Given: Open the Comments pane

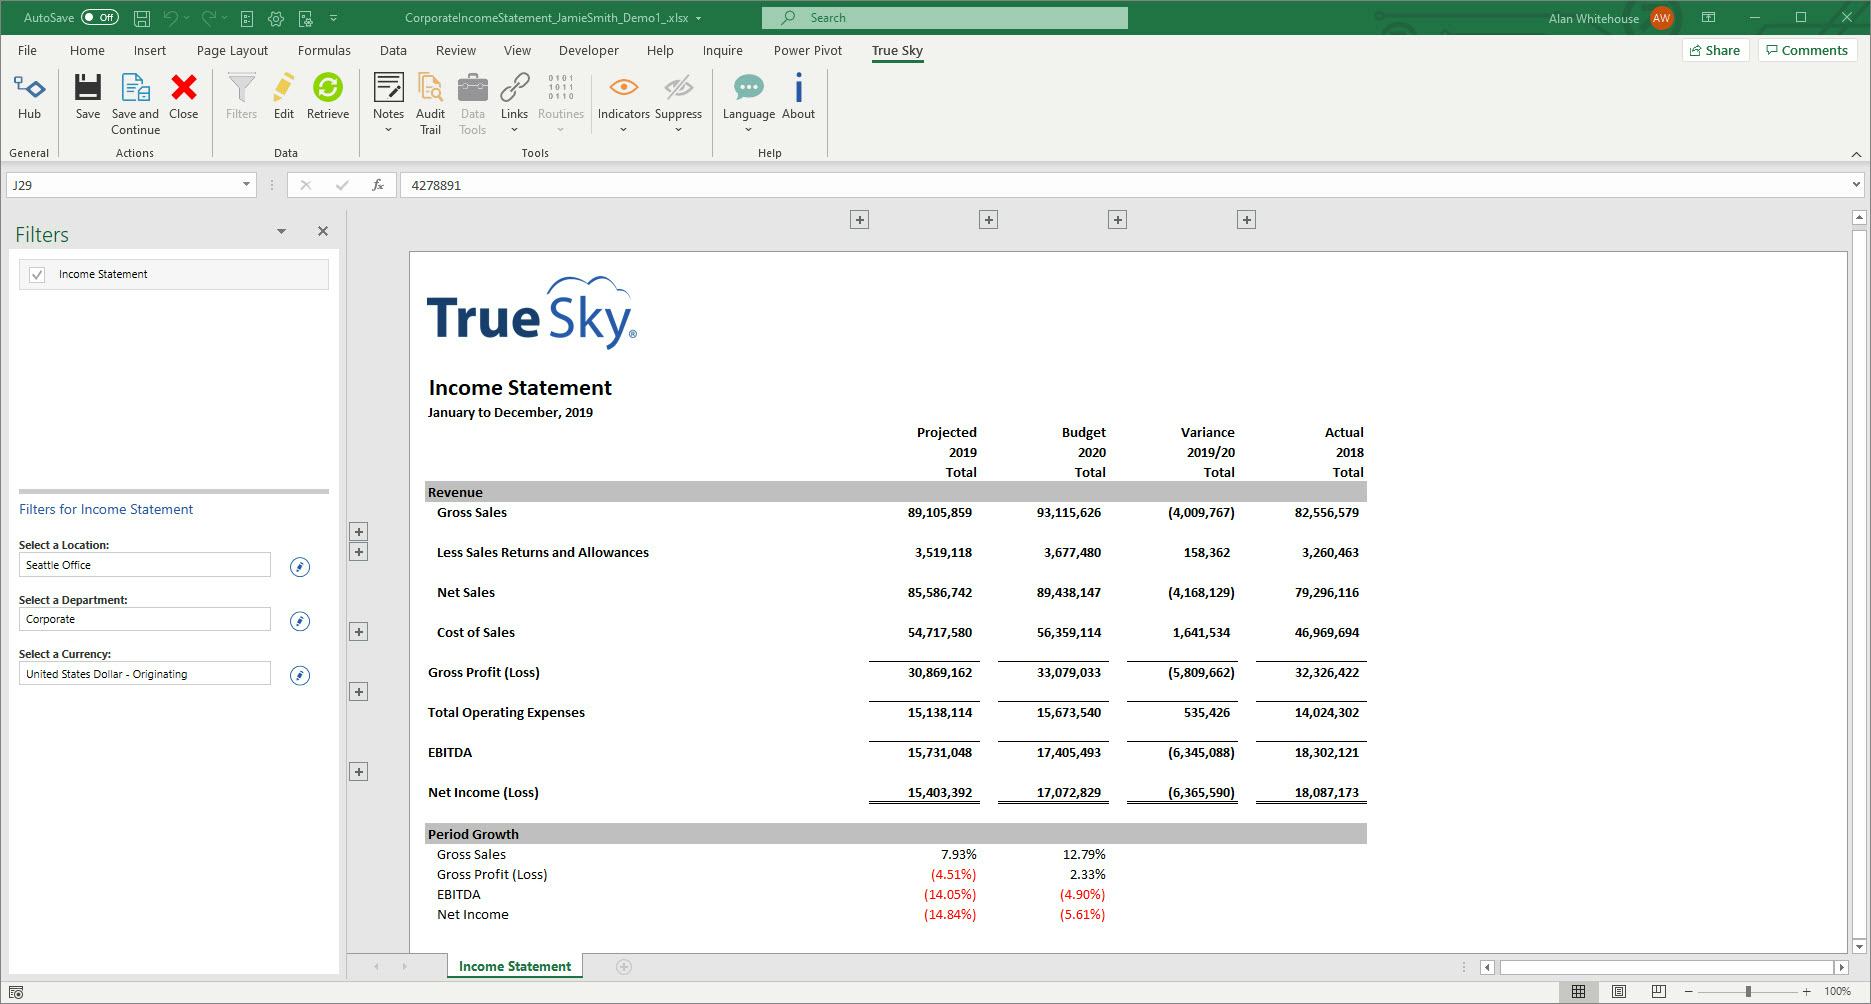Looking at the screenshot, I should pyautogui.click(x=1806, y=49).
